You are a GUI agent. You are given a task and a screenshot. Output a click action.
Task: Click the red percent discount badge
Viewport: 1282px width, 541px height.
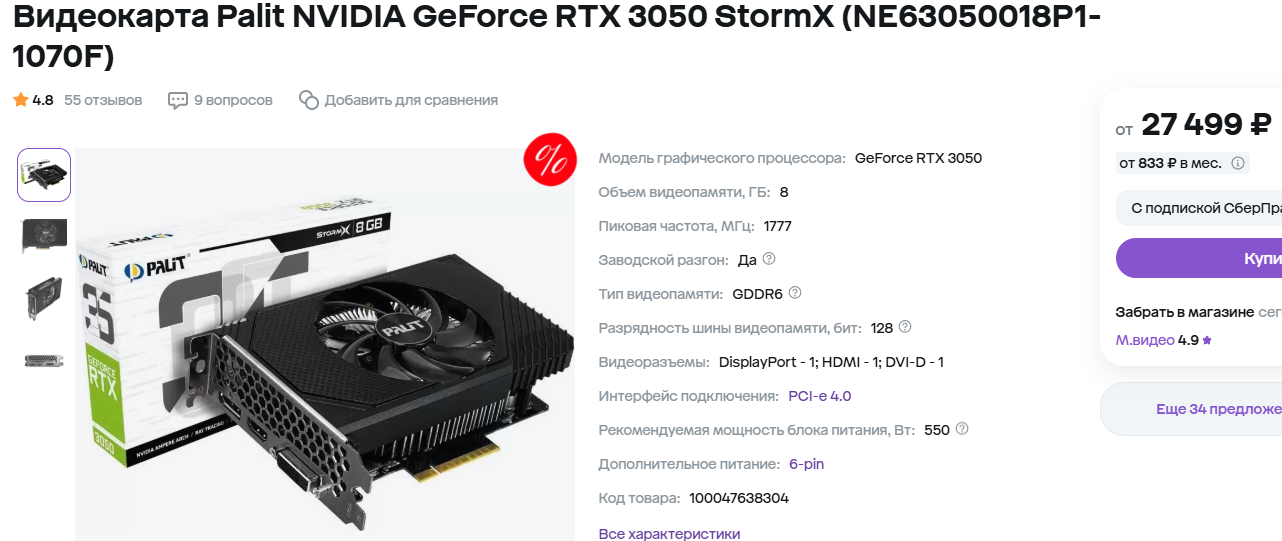click(x=549, y=159)
